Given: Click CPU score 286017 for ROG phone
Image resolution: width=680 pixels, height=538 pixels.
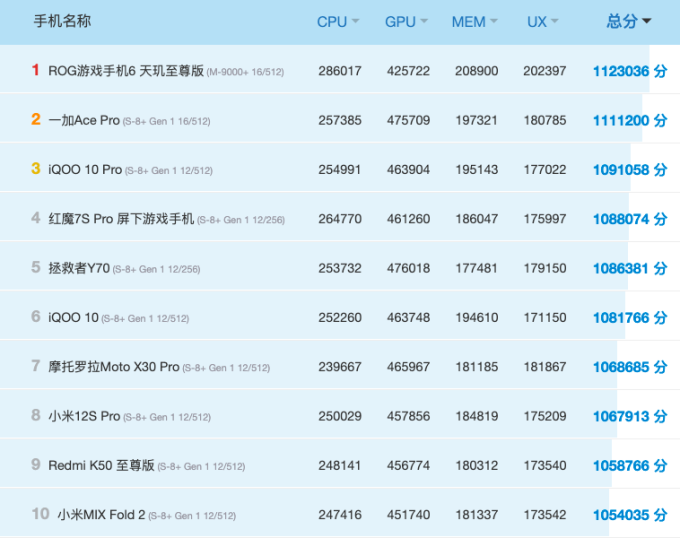Looking at the screenshot, I should 340,71.
